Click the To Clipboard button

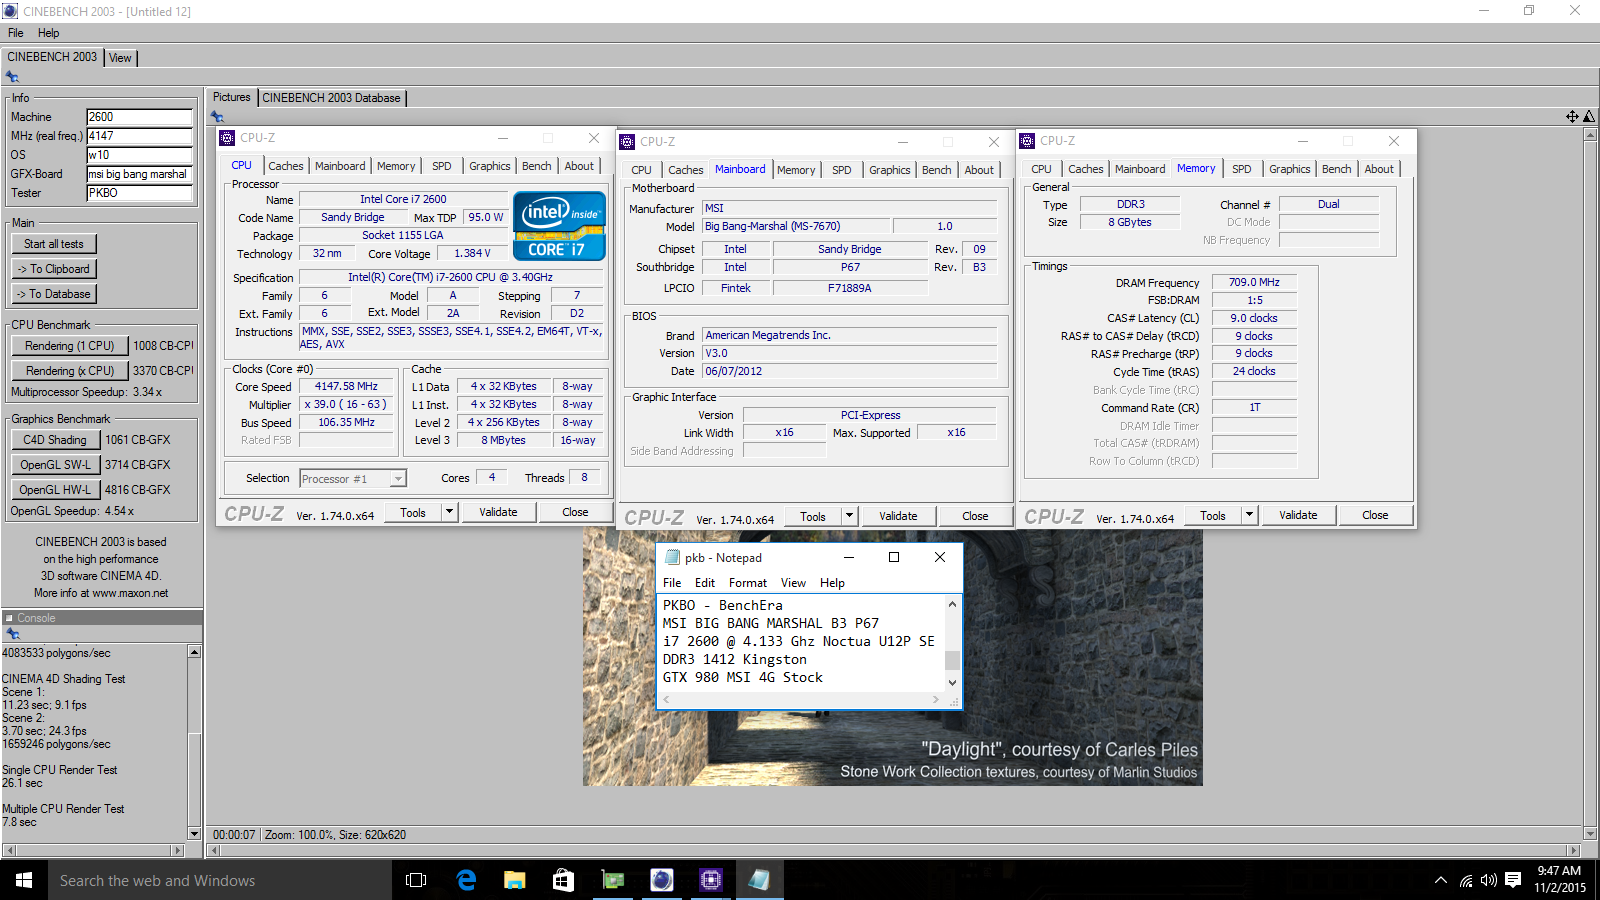(x=54, y=269)
